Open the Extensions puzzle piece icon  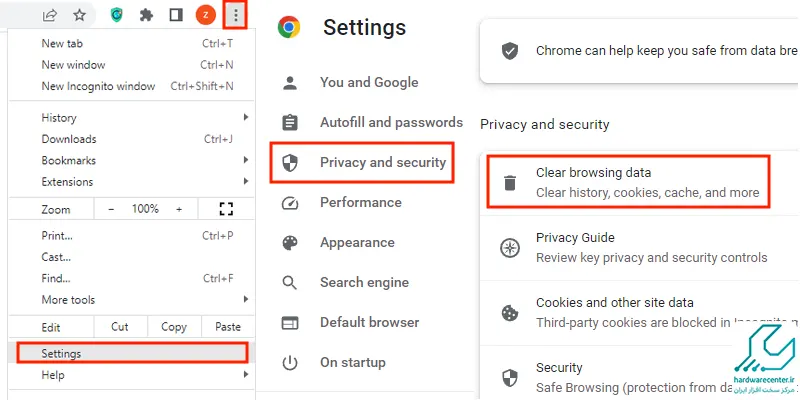(146, 15)
